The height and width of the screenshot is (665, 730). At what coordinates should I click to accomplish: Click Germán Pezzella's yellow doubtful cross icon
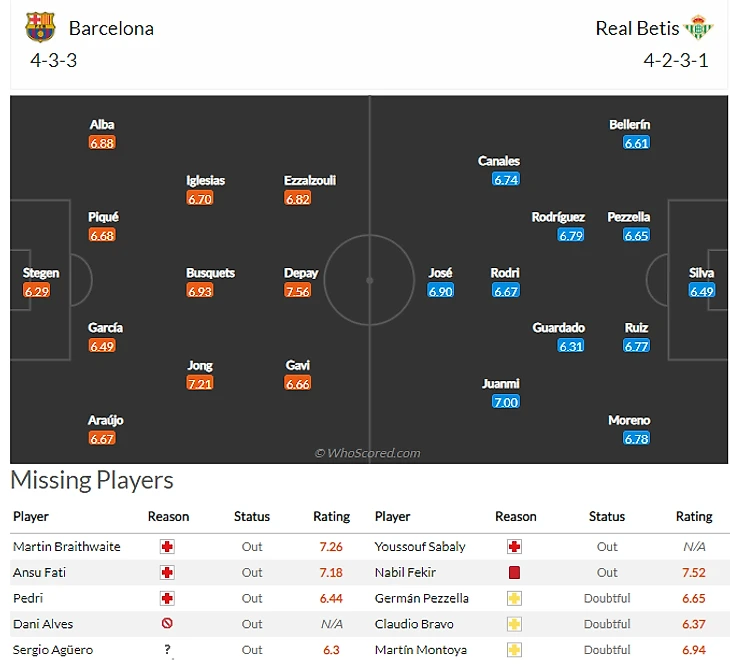pyautogui.click(x=515, y=599)
